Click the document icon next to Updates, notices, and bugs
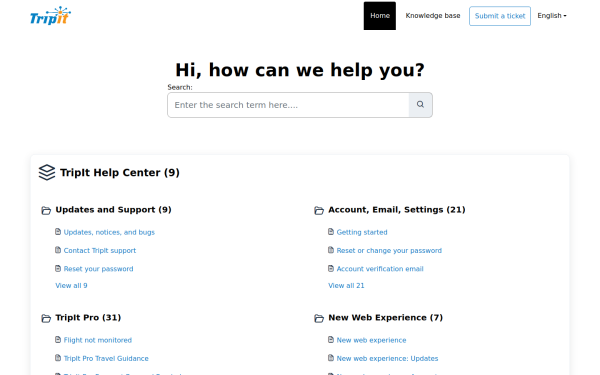Screen dimensions: 600x375 [x=58, y=232]
